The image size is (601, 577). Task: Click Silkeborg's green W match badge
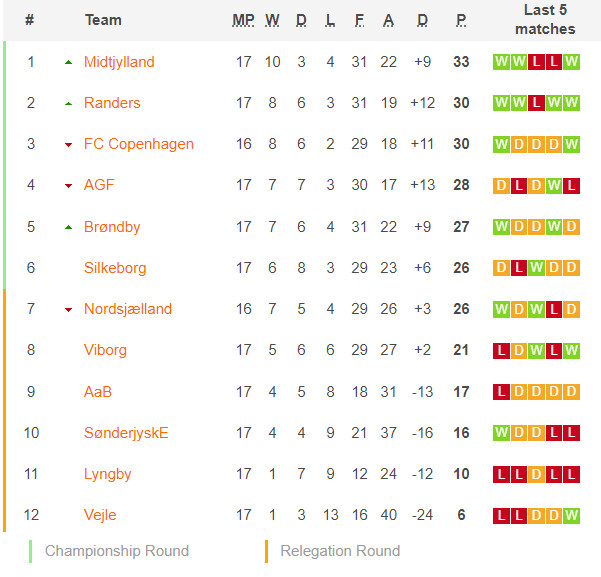[x=536, y=268]
